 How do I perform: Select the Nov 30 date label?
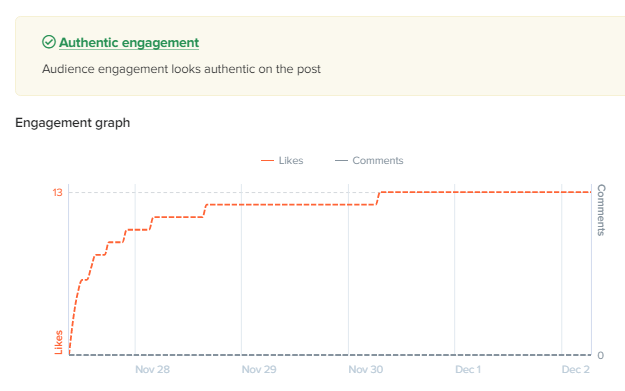[x=366, y=369]
